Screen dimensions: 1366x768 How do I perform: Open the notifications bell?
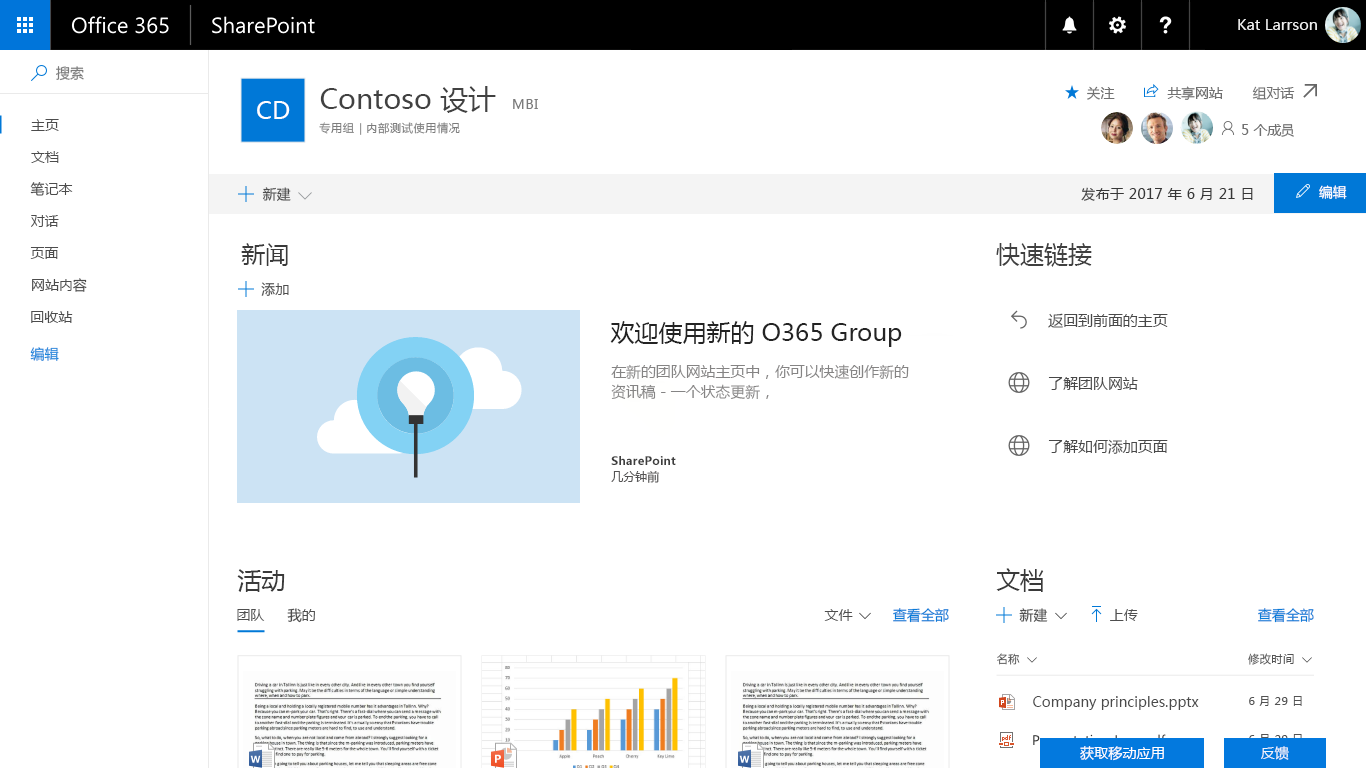(x=1069, y=25)
